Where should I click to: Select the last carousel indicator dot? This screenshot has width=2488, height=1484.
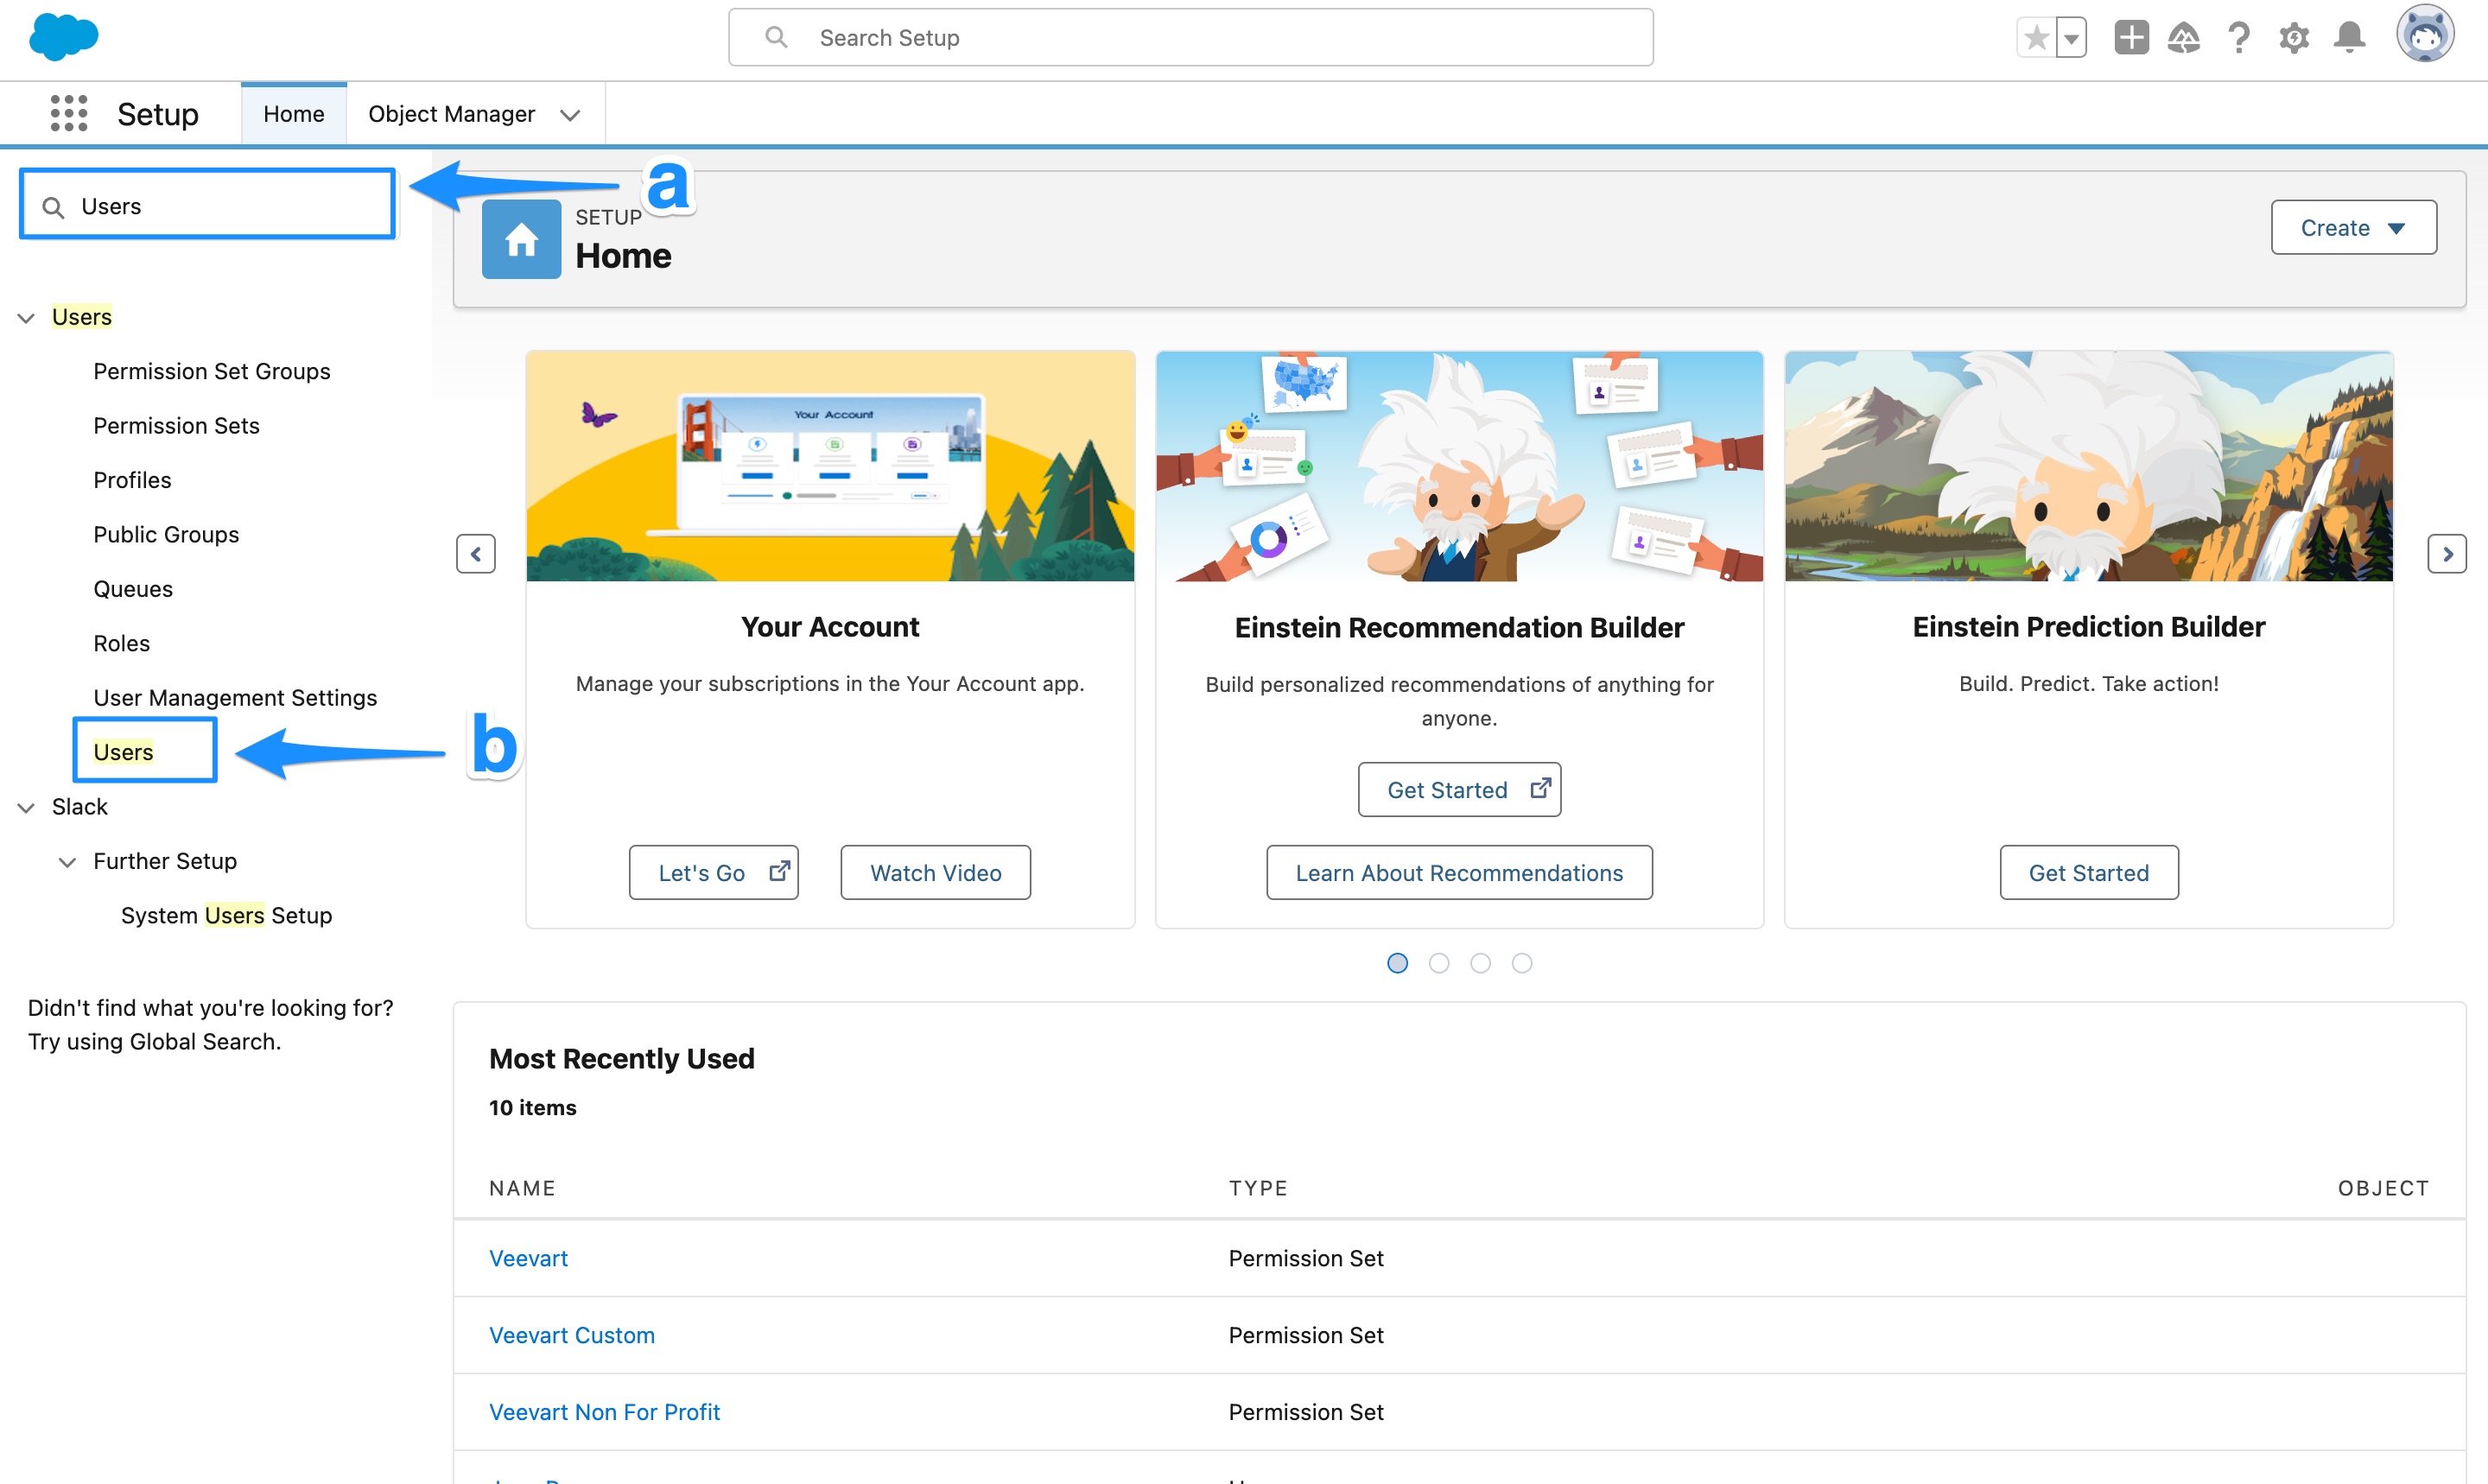tap(1522, 963)
